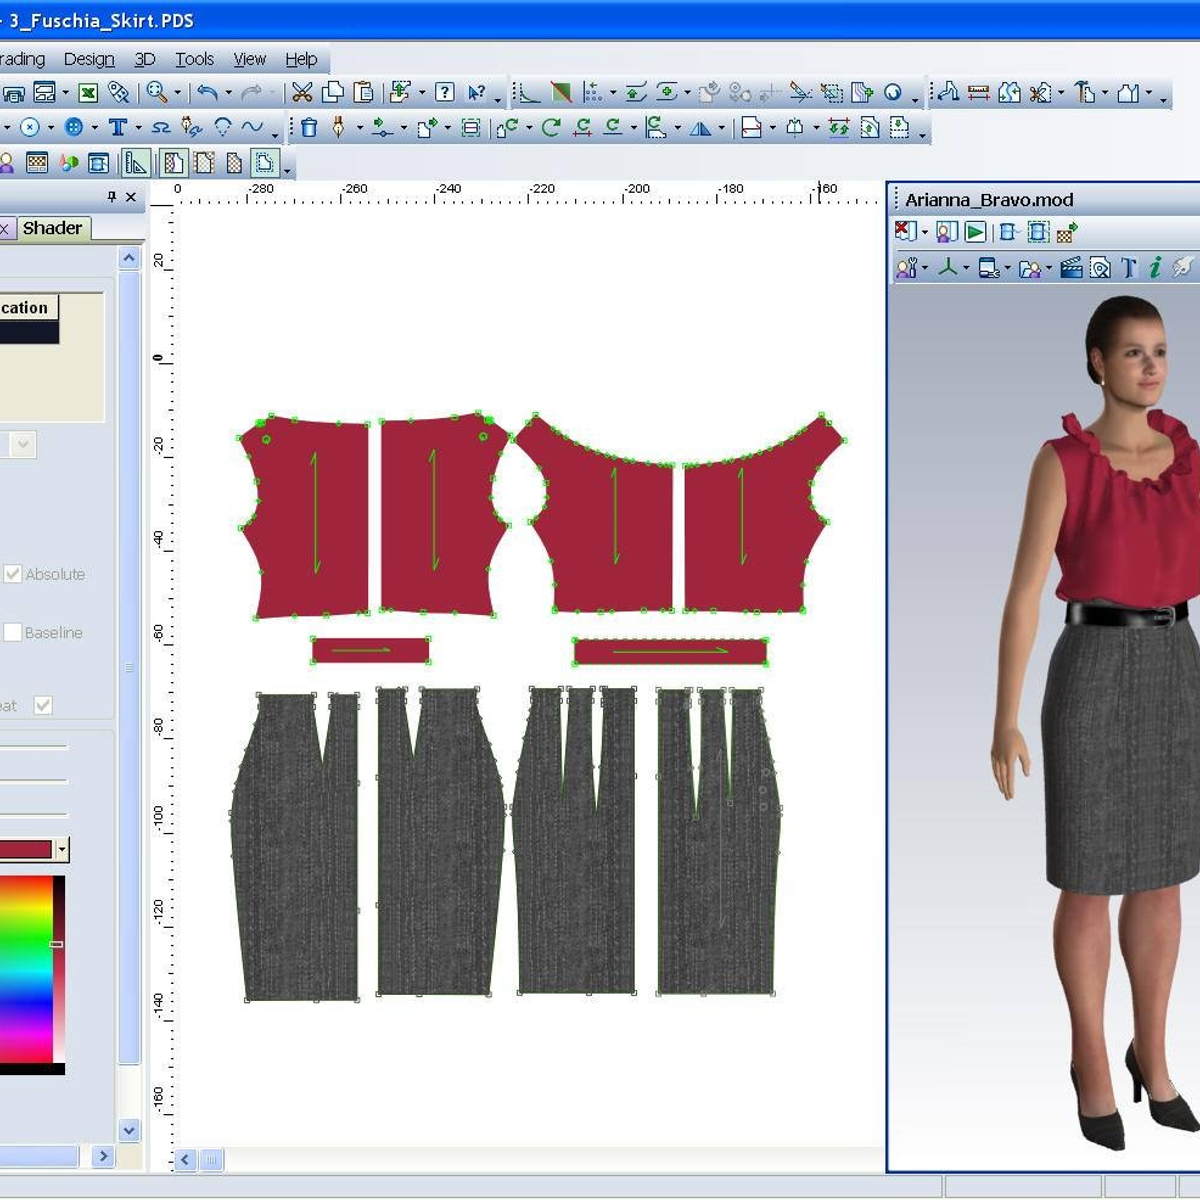Select the small red waistband strip piece
The image size is (1200, 1200).
coord(370,650)
